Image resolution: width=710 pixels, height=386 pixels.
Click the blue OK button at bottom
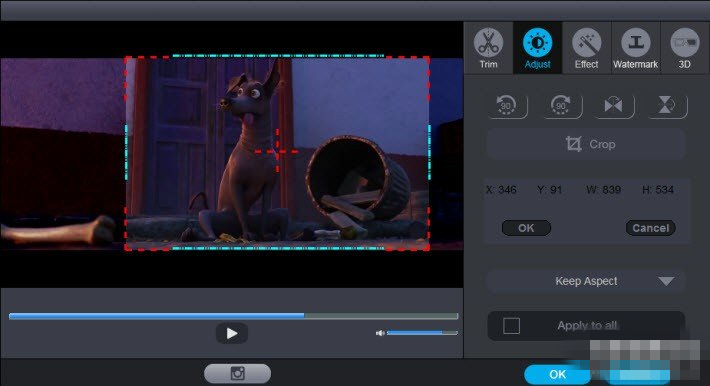coord(557,374)
